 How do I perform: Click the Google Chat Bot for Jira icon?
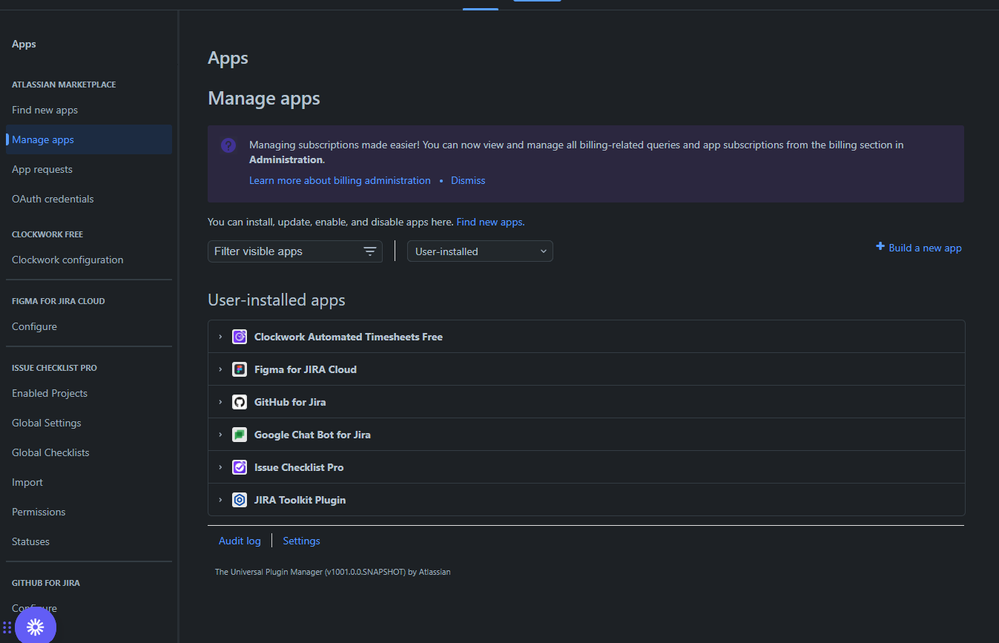click(239, 434)
